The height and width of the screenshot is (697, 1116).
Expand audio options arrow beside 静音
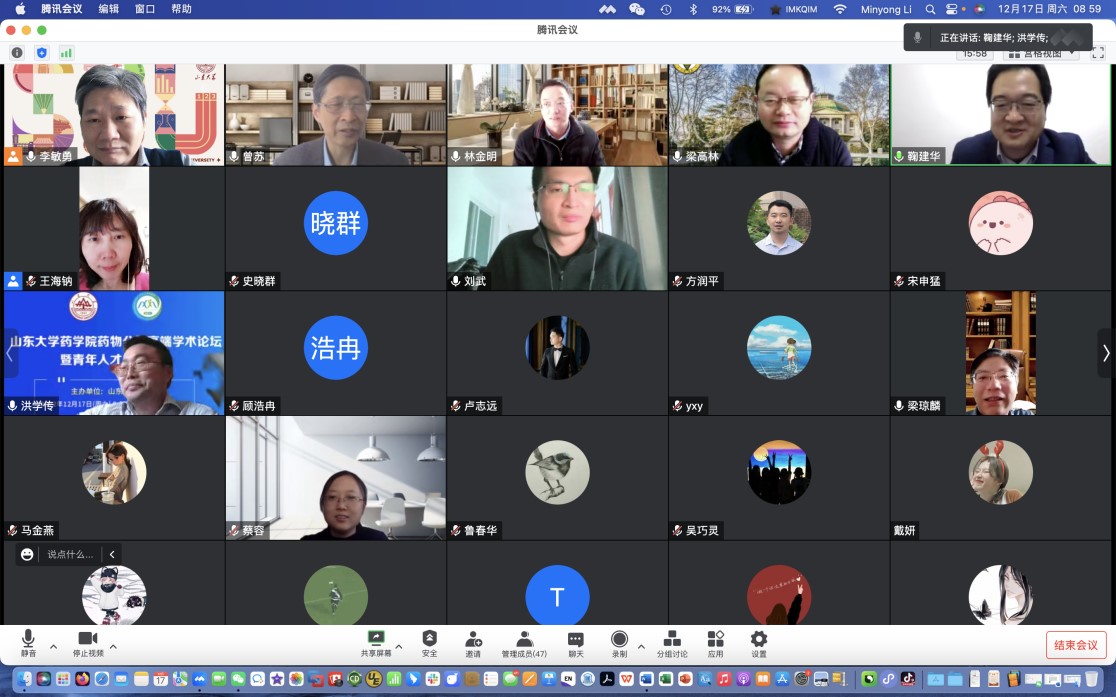[x=54, y=647]
